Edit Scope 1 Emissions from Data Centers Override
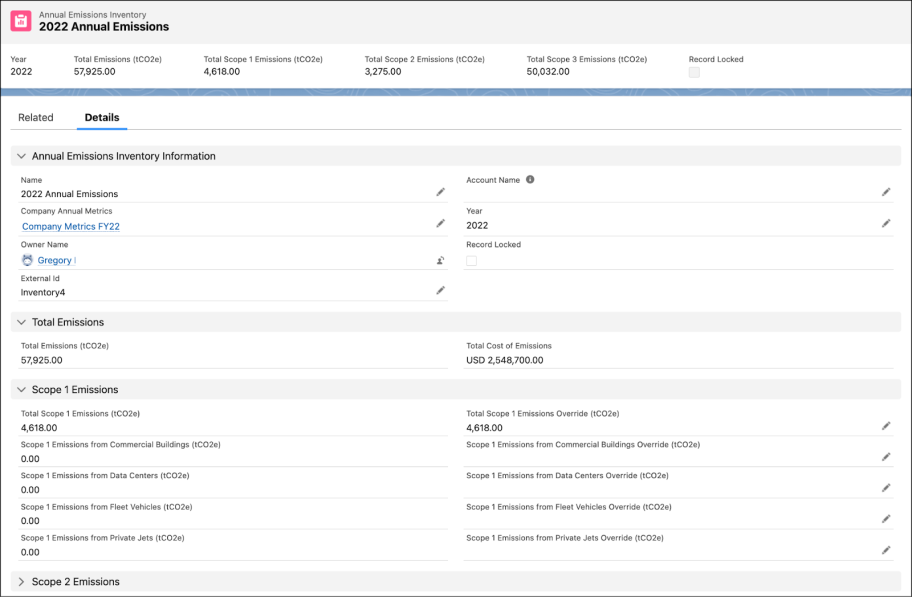This screenshot has width=912, height=597. (x=885, y=487)
